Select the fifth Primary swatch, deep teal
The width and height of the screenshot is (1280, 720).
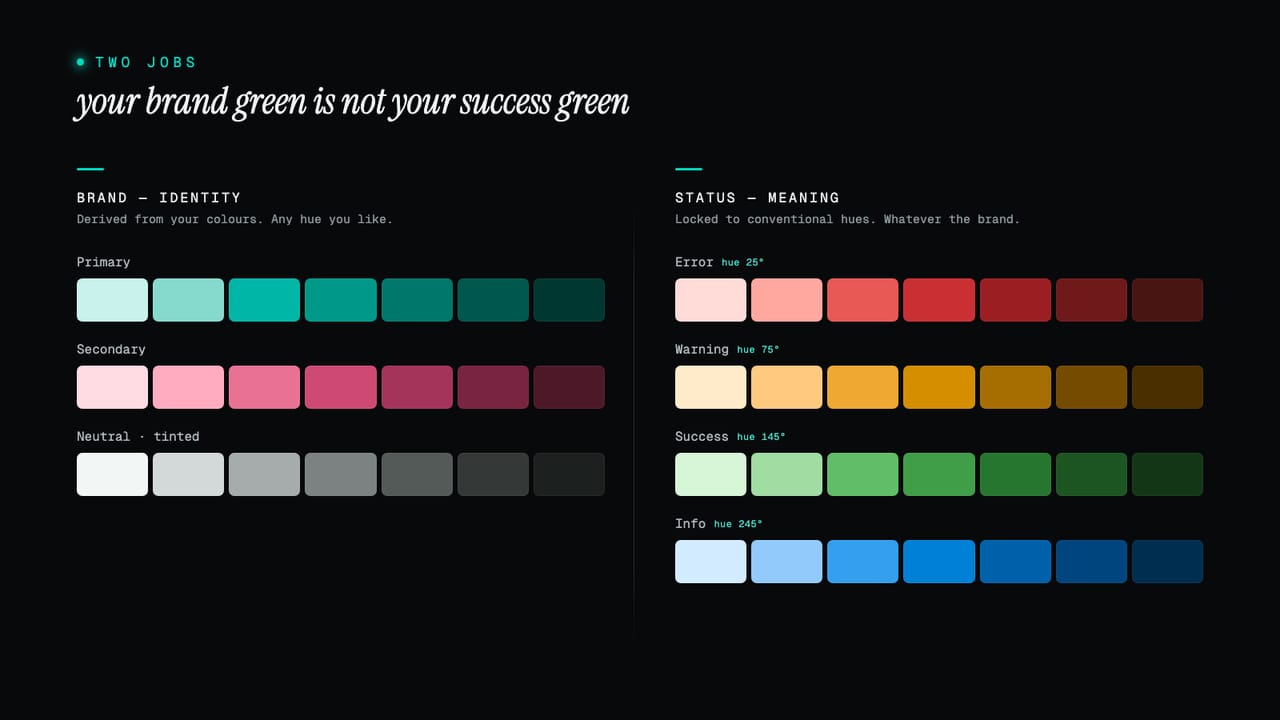point(417,300)
